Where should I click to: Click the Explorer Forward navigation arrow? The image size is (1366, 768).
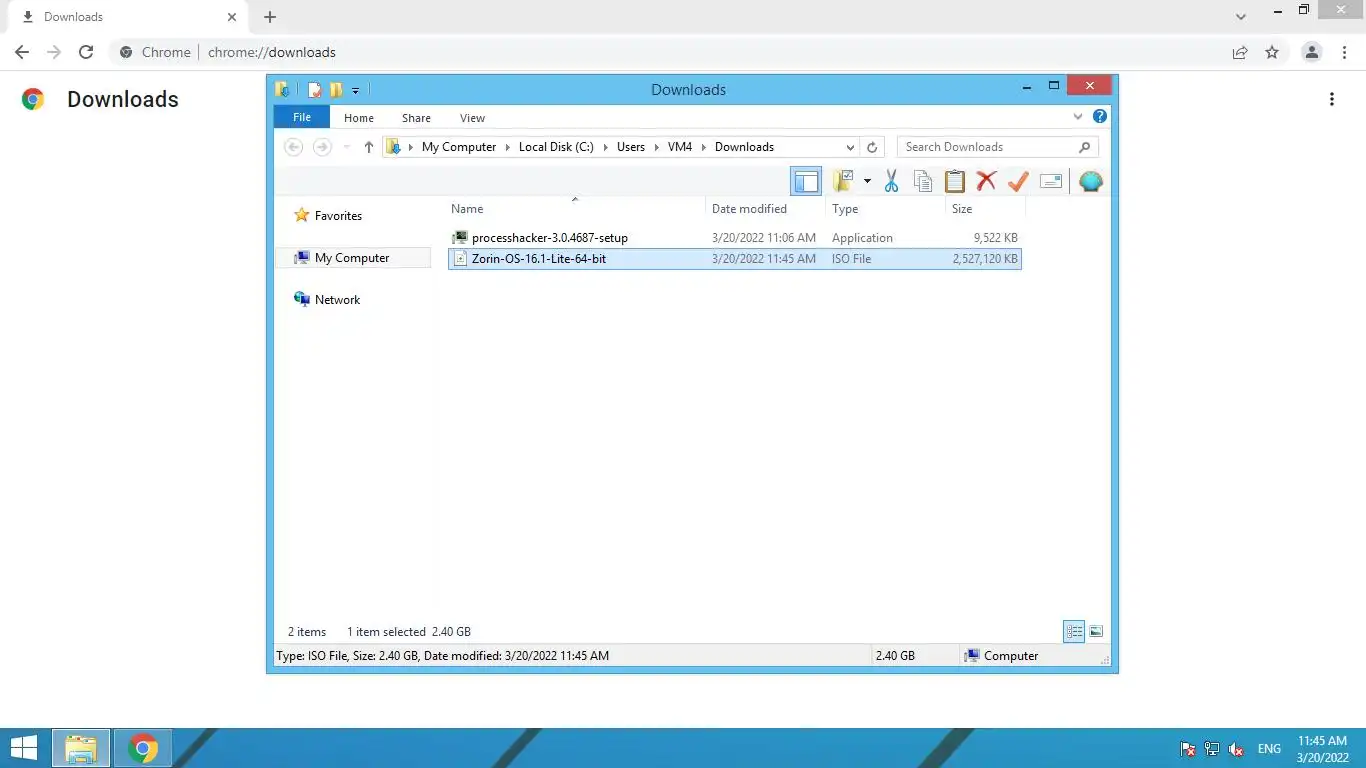[x=322, y=147]
